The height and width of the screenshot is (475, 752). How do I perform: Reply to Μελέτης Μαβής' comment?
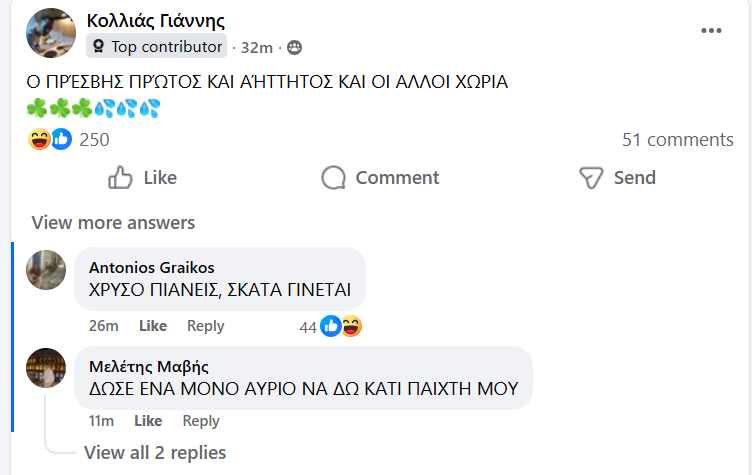(201, 421)
